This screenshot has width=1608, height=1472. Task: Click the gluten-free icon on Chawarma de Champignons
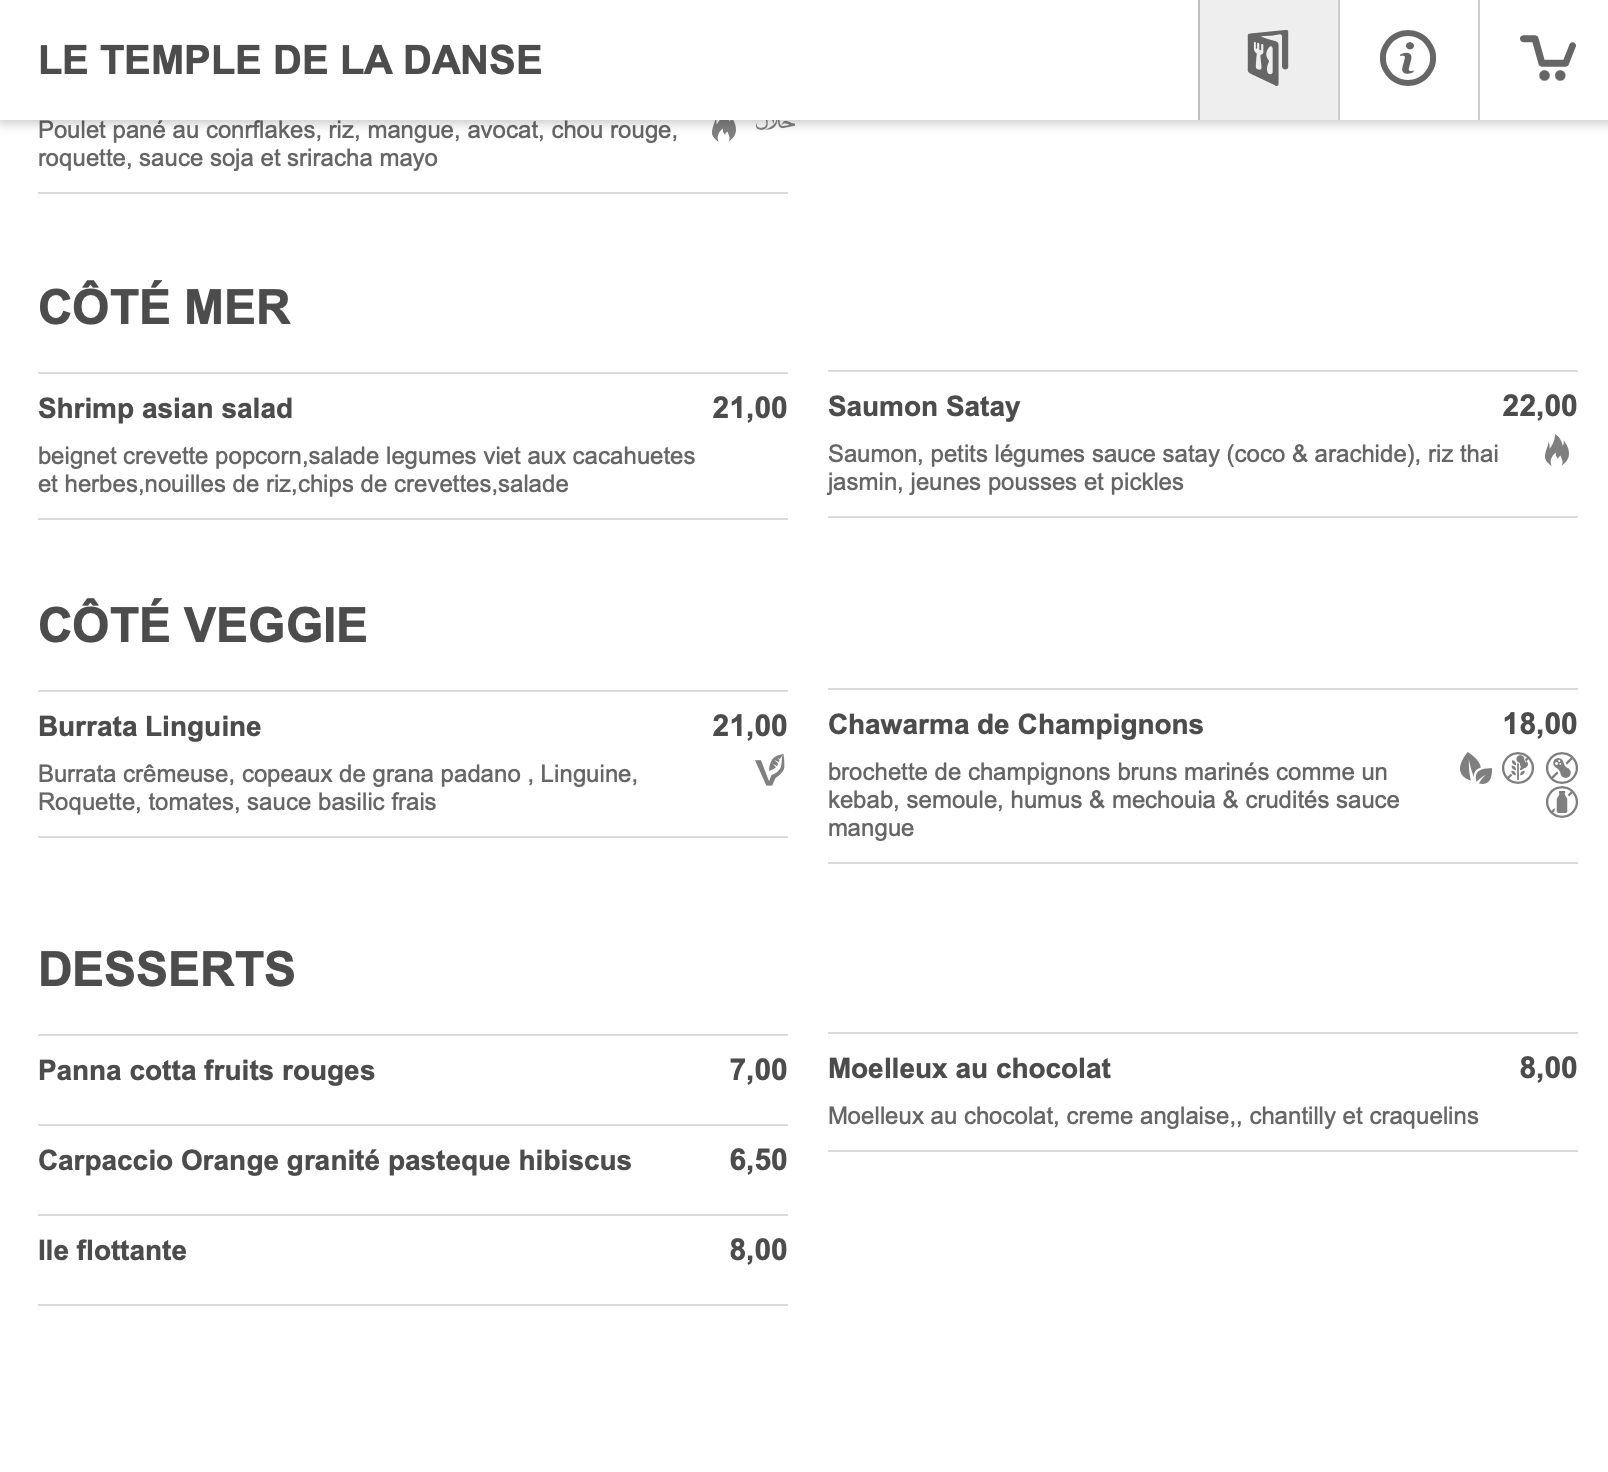point(1518,768)
